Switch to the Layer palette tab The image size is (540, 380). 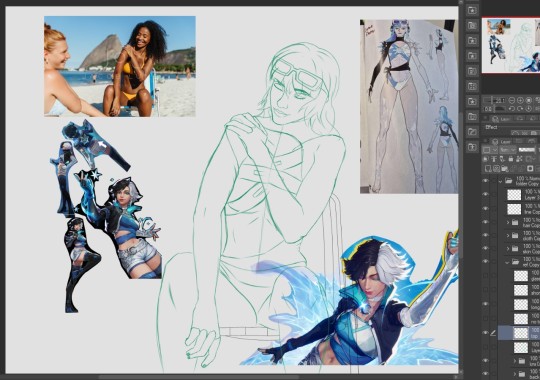click(x=501, y=142)
